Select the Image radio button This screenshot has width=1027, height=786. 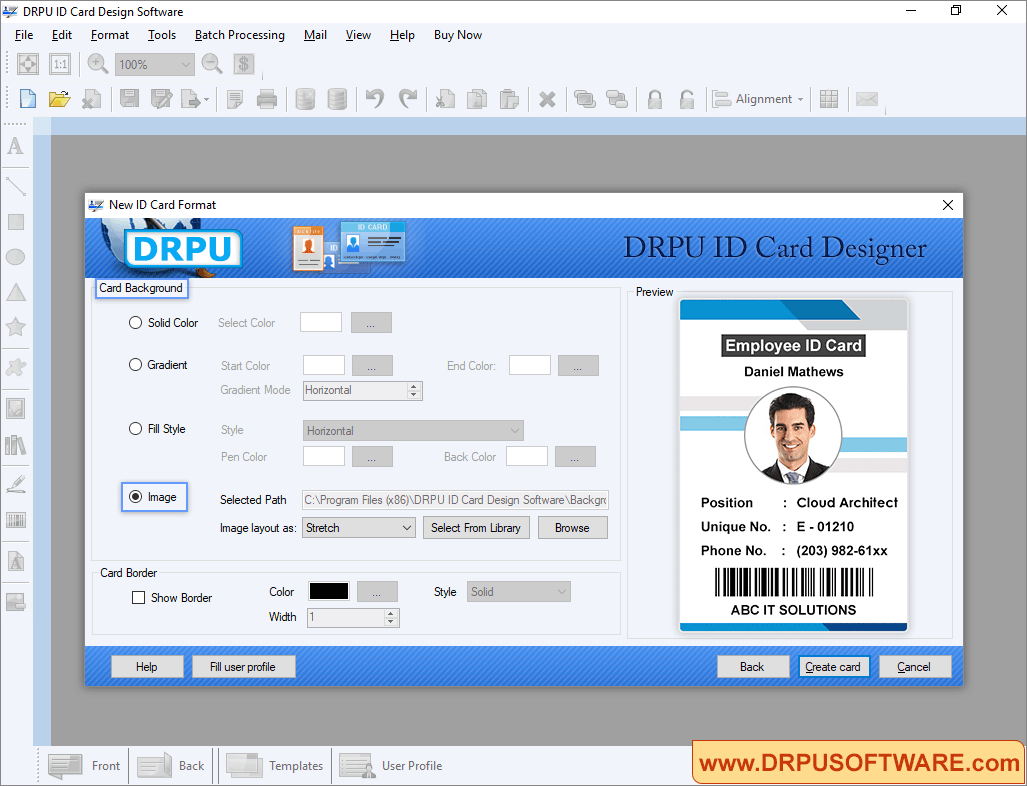tap(135, 496)
